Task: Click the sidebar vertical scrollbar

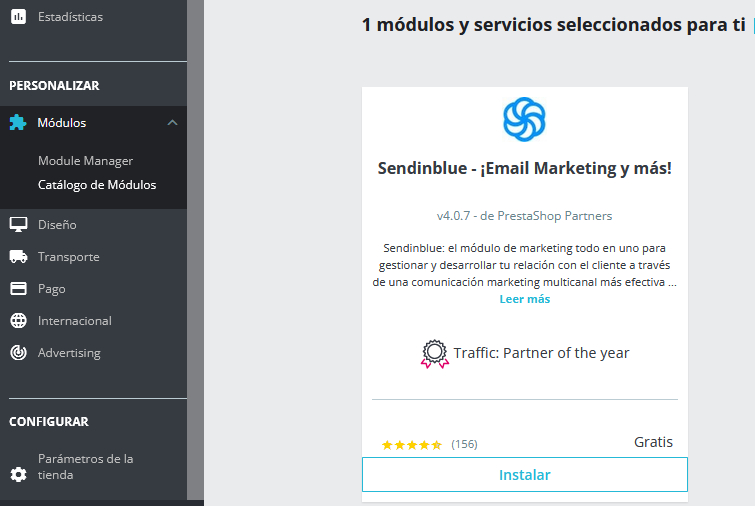Action: (195, 250)
